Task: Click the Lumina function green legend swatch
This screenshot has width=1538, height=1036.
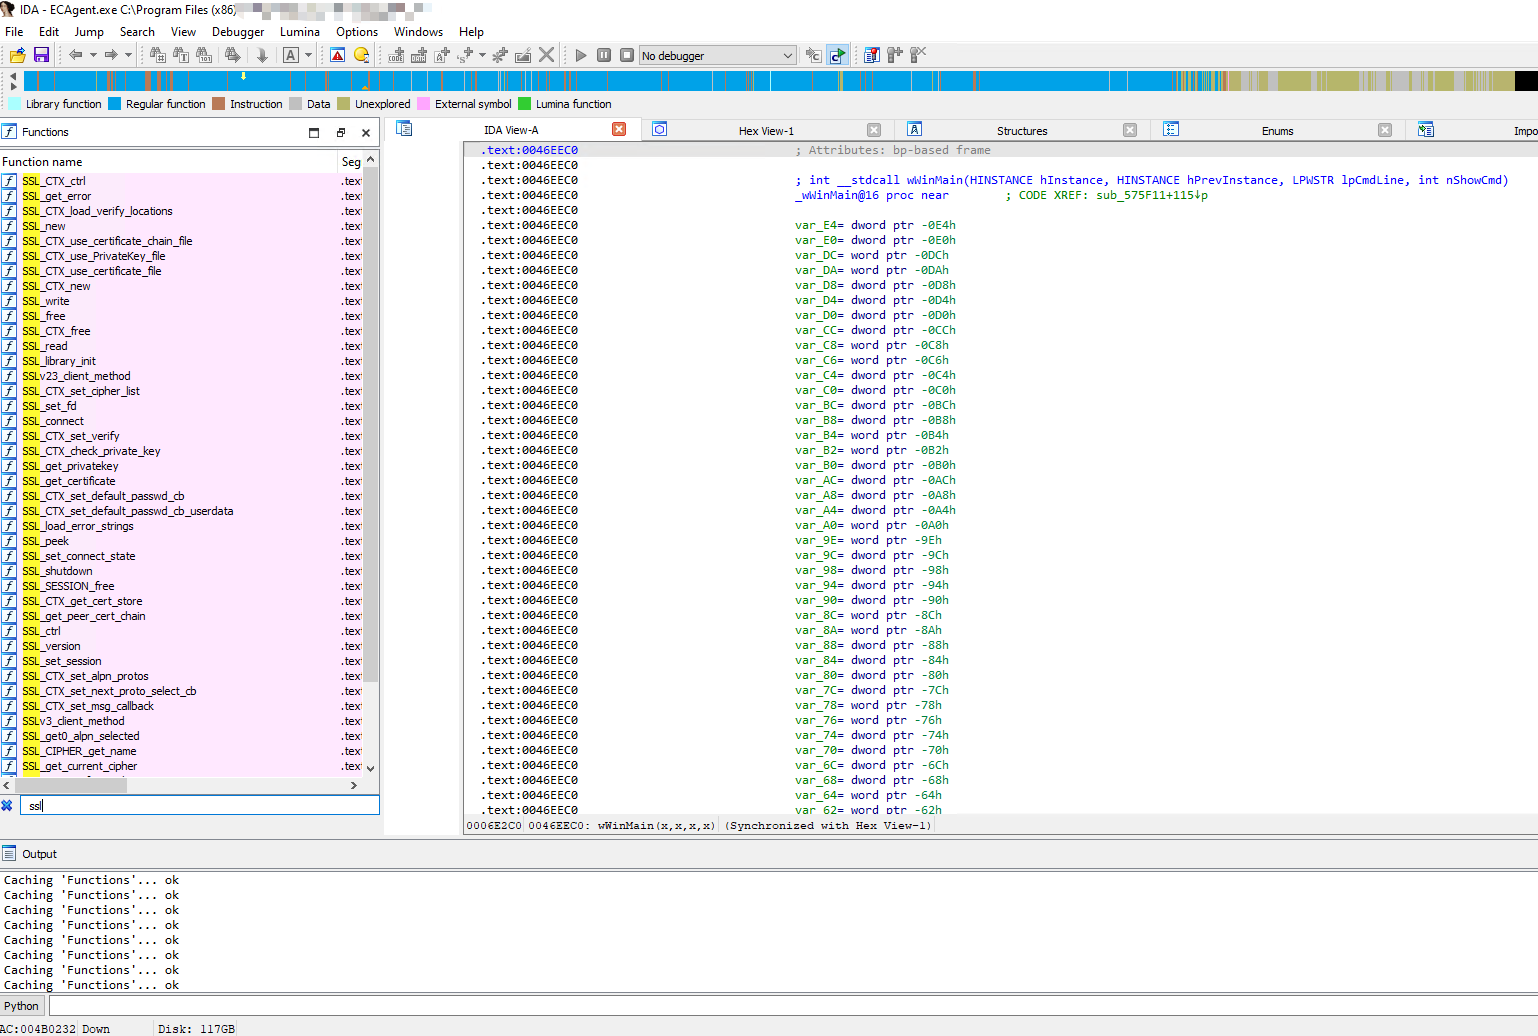Action: tap(524, 104)
